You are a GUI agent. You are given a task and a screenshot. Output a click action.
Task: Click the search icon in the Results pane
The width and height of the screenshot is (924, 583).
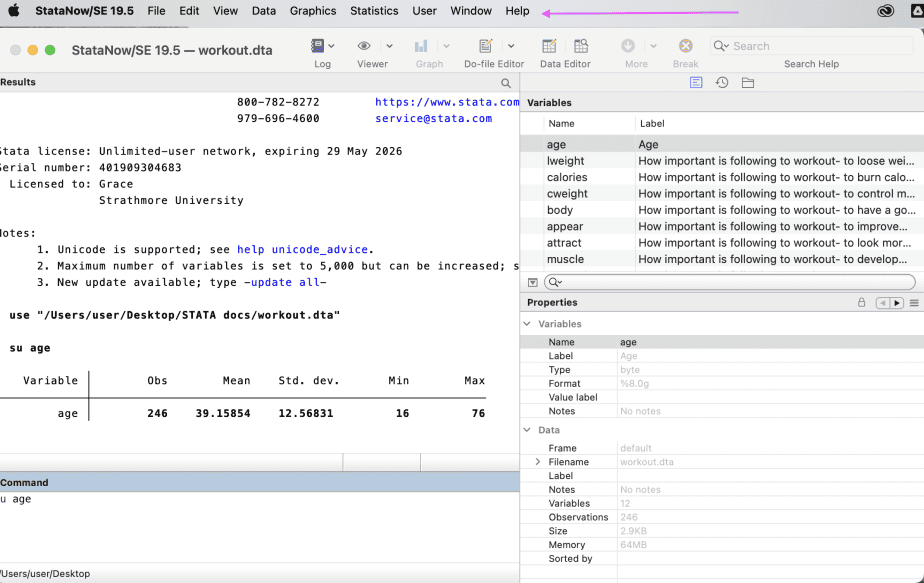[x=506, y=82]
